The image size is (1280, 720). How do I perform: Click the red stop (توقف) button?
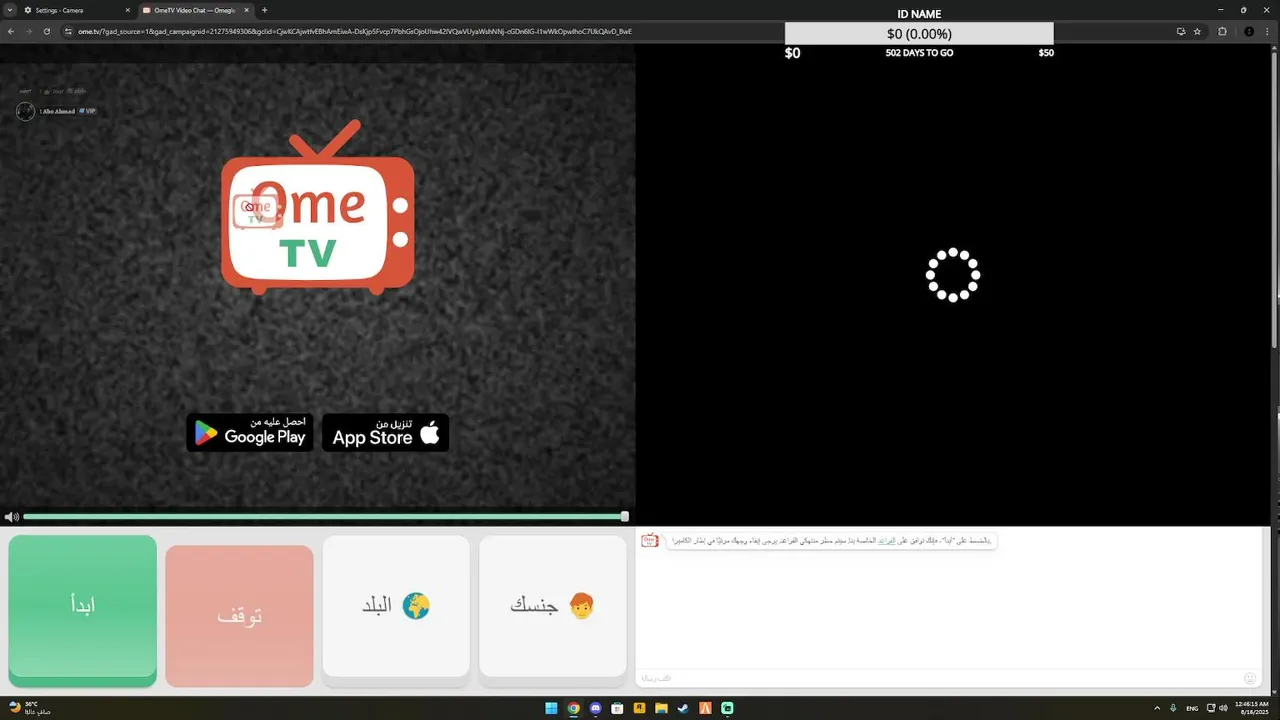239,615
